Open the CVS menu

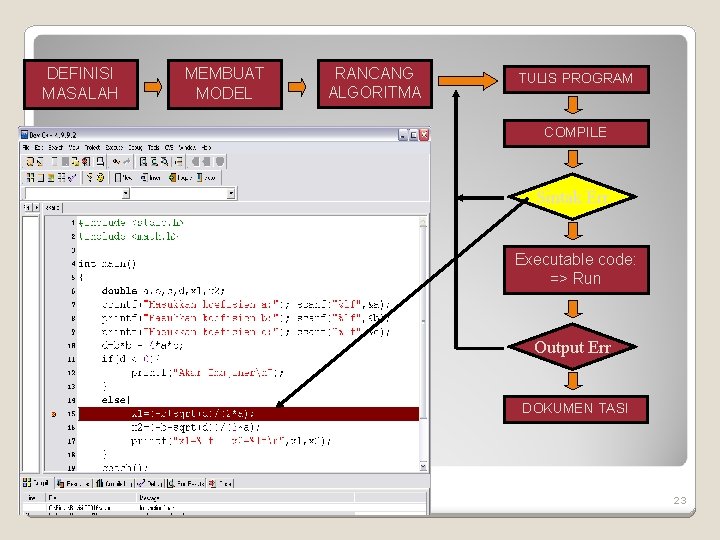click(x=169, y=147)
